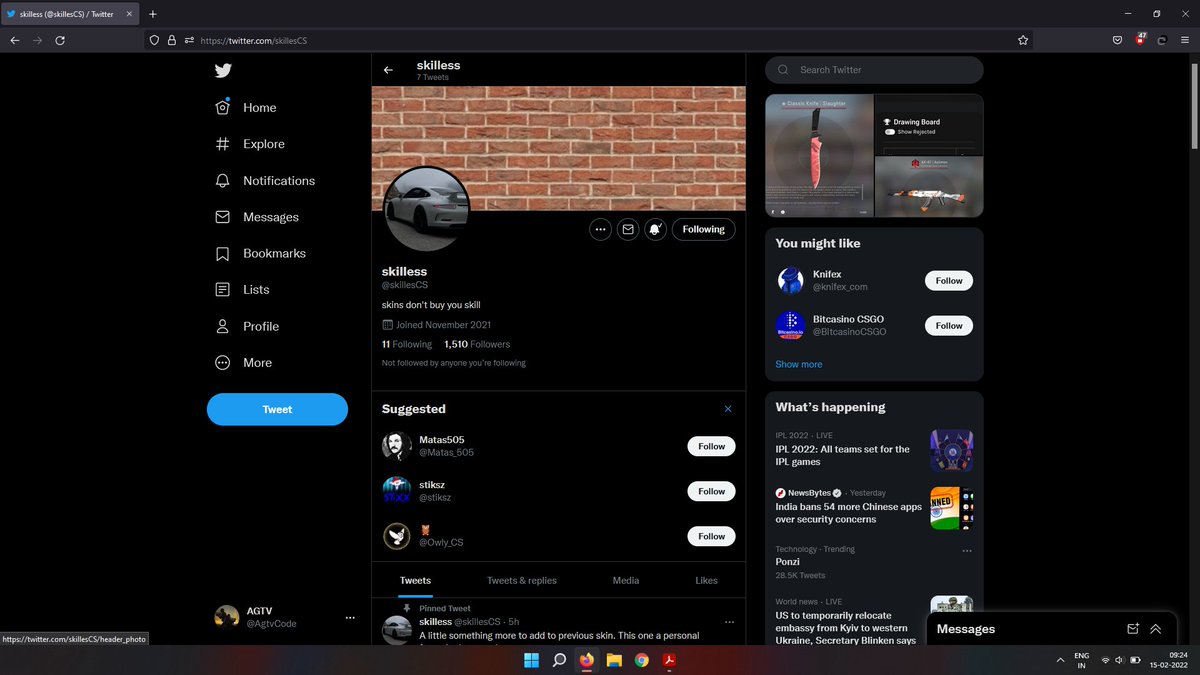Compose new message icon in Messages dock
The height and width of the screenshot is (675, 1200).
1133,629
